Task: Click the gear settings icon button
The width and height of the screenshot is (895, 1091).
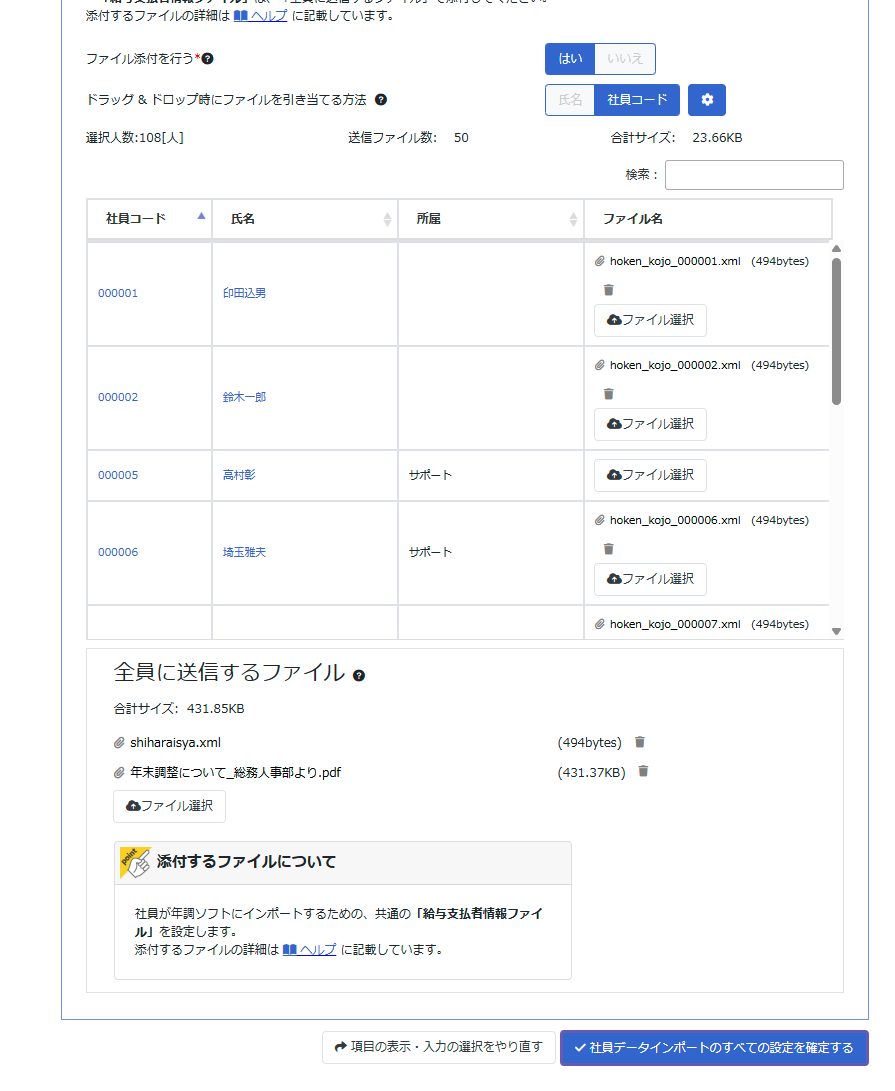Action: pyautogui.click(x=707, y=100)
